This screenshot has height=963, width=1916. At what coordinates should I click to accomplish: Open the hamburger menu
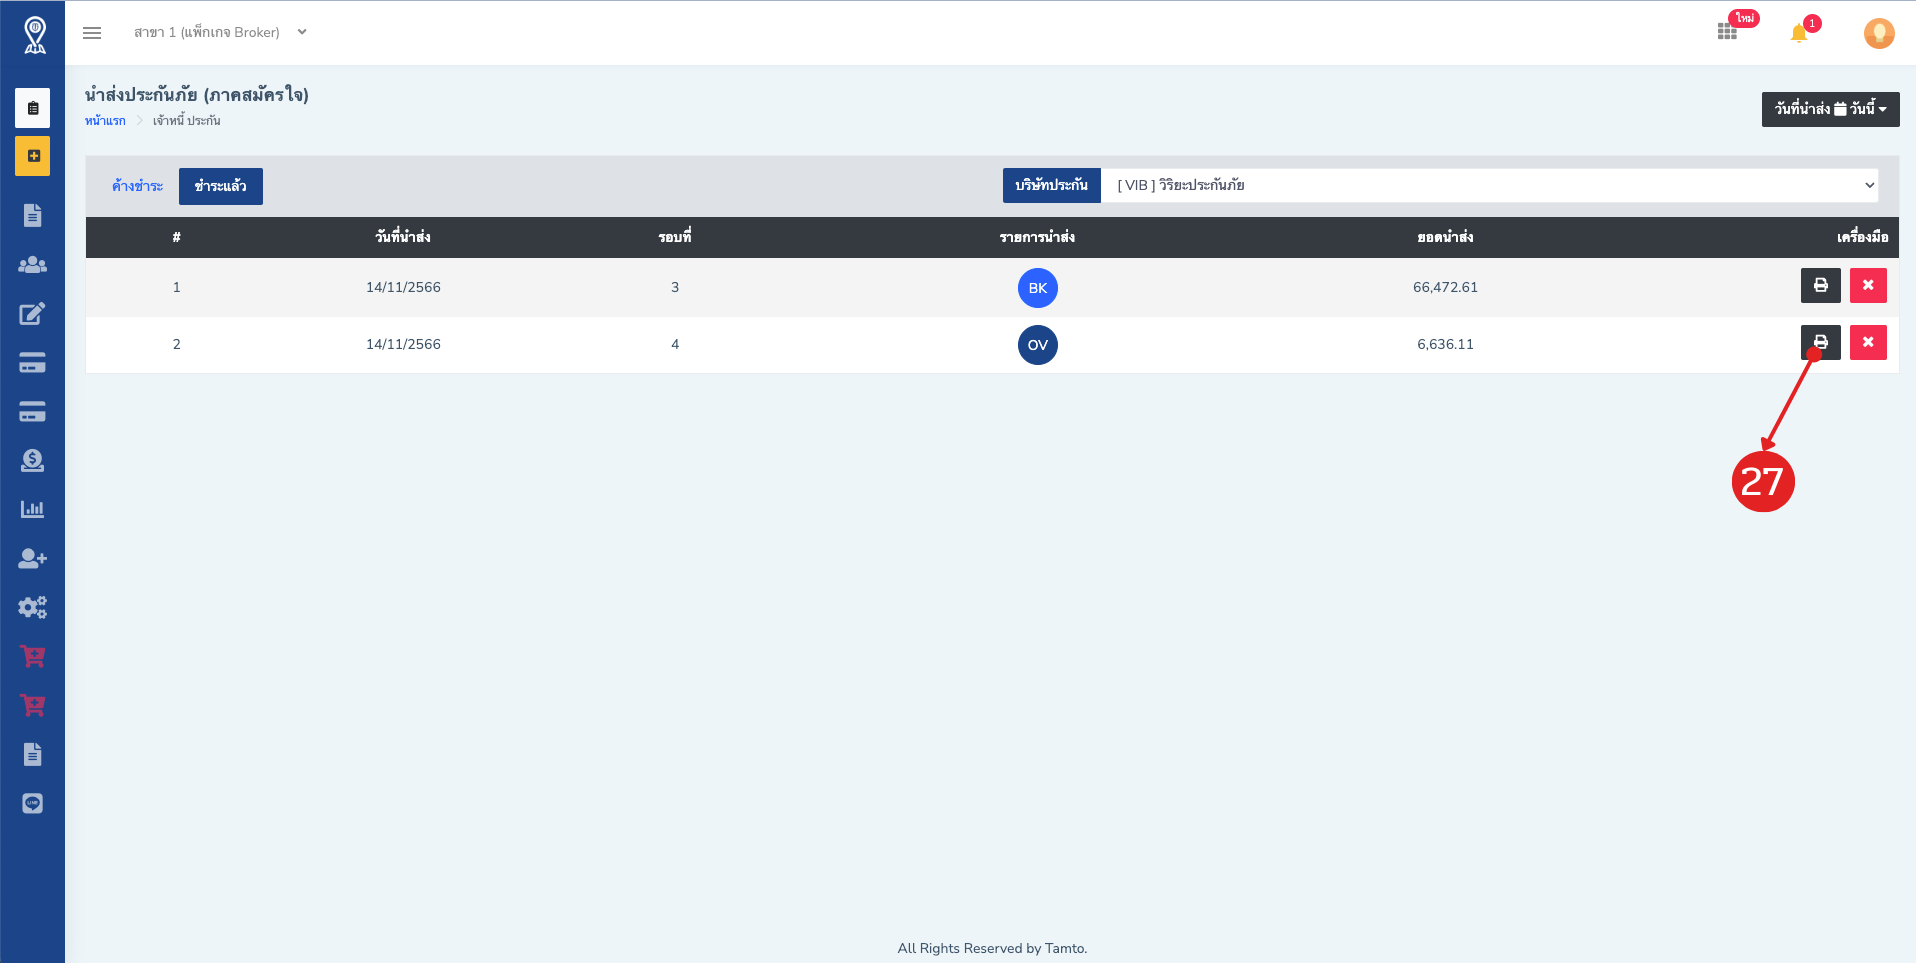[x=92, y=33]
